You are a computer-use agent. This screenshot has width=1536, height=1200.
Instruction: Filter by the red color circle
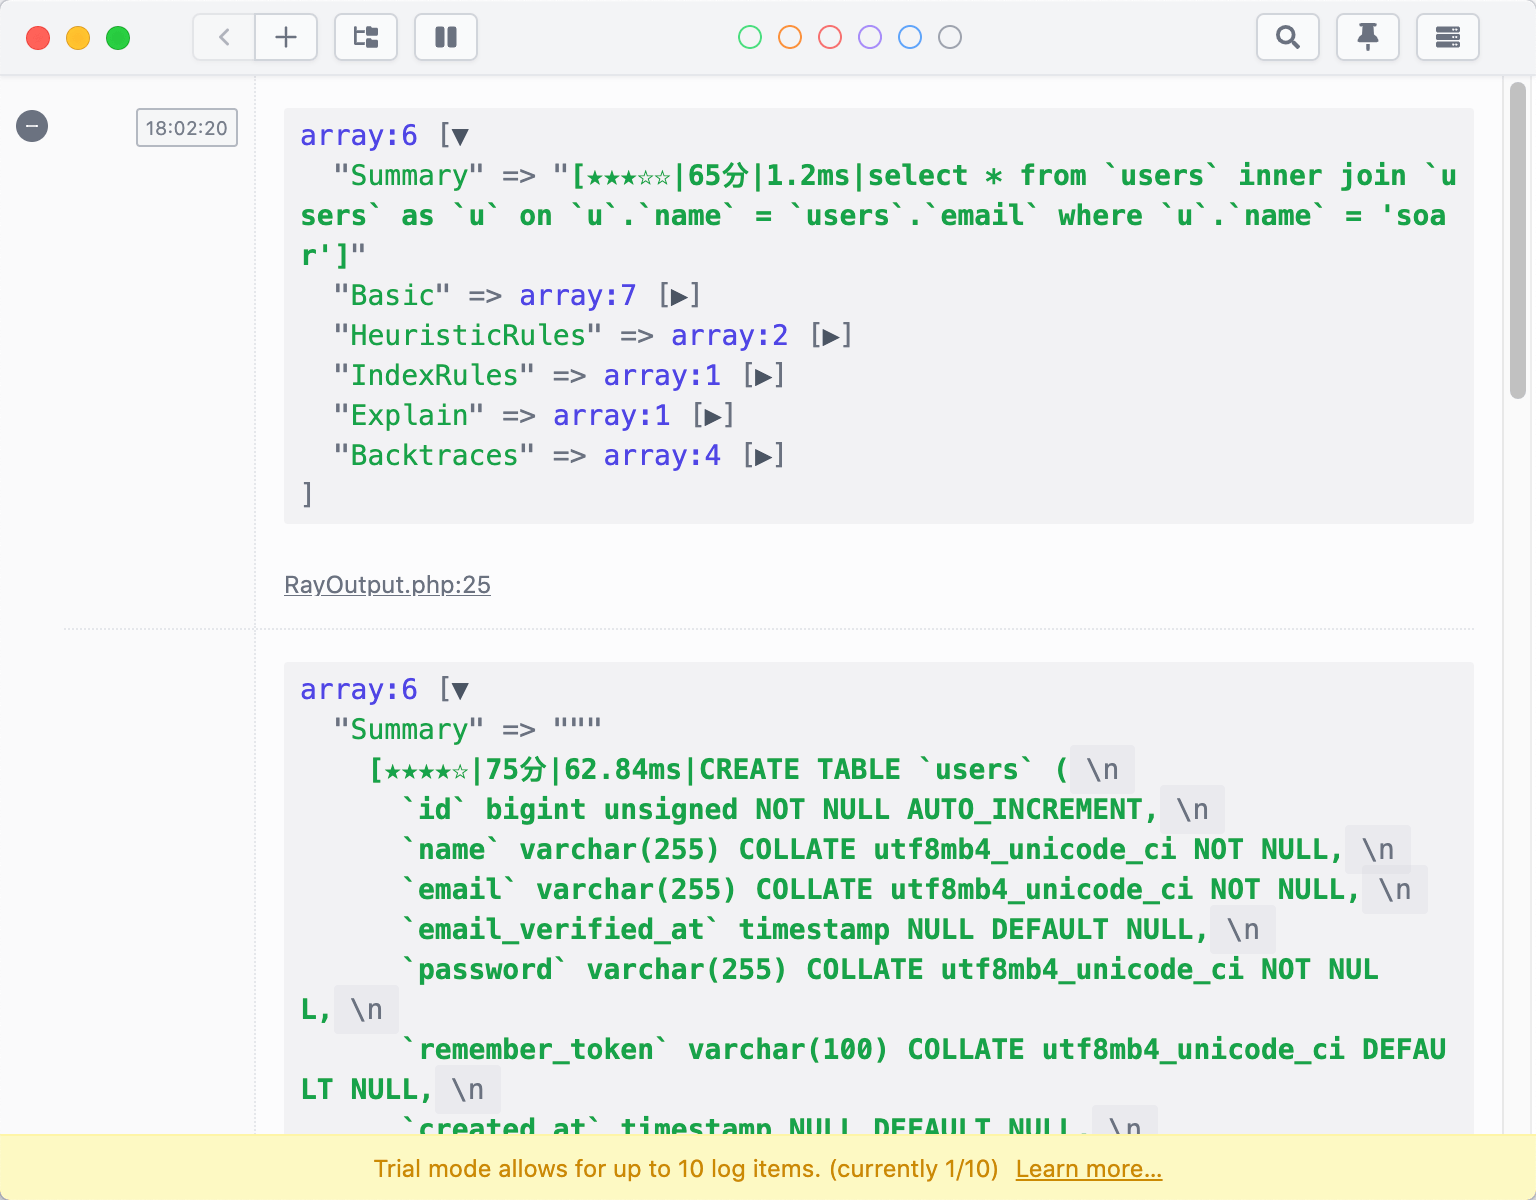point(830,37)
